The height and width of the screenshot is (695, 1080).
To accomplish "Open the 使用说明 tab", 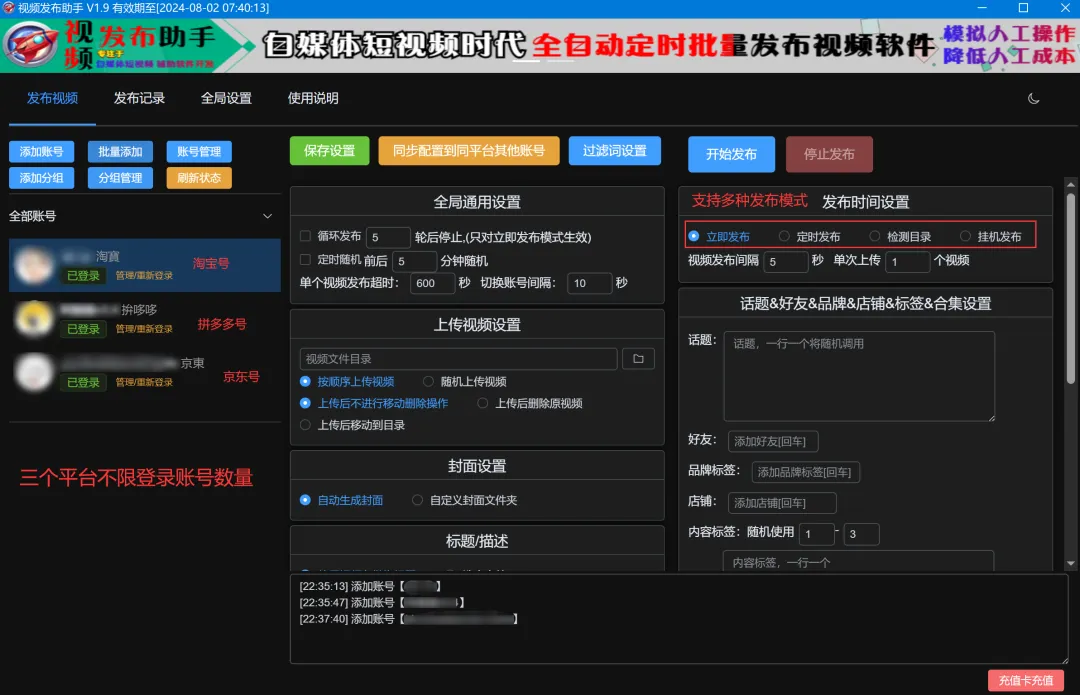I will (x=313, y=98).
